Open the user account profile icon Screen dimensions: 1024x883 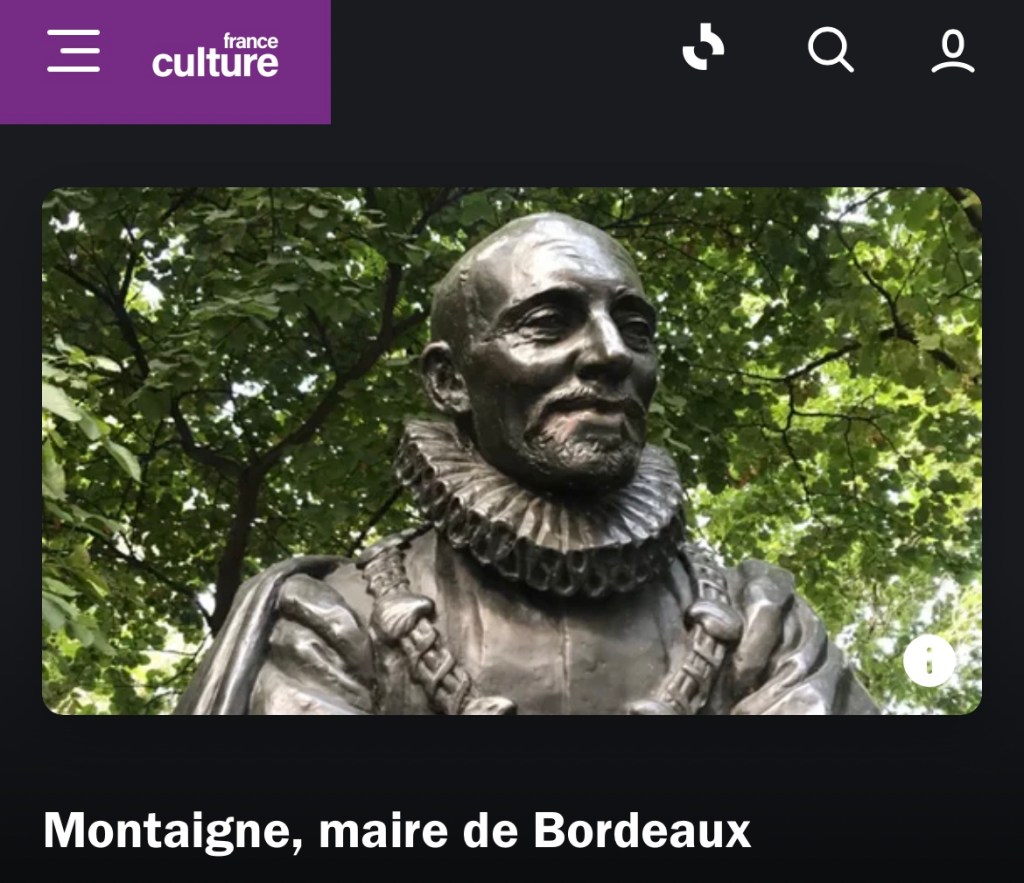[953, 50]
